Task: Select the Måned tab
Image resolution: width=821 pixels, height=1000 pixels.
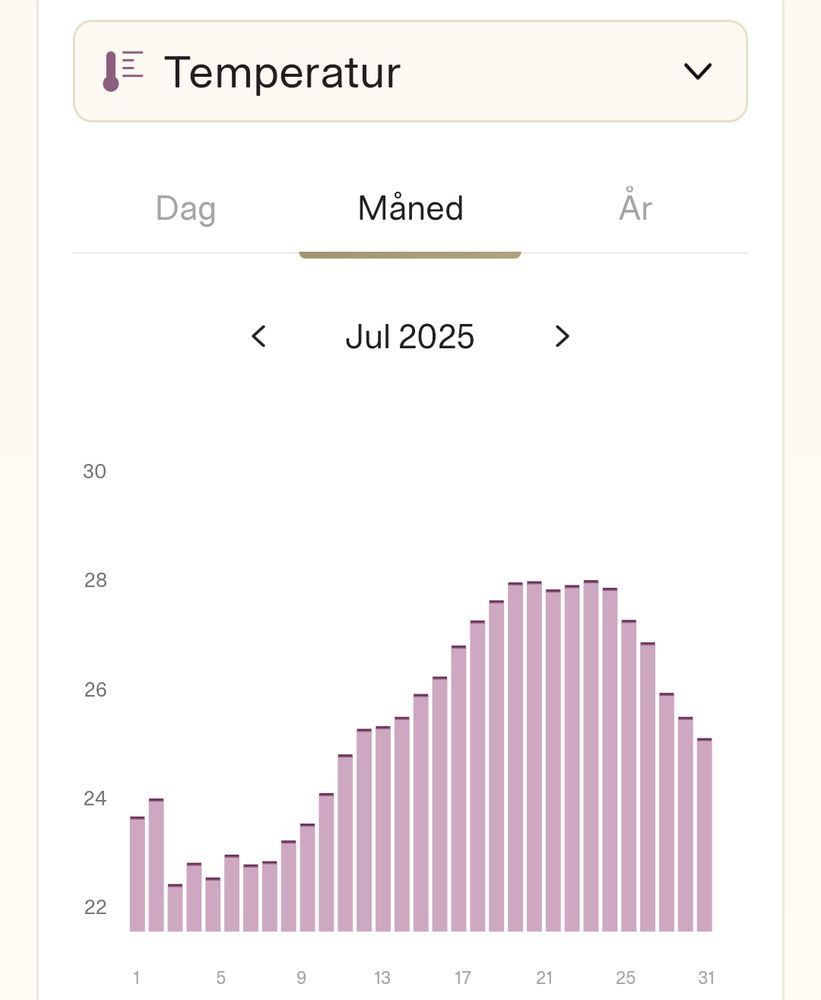Action: [410, 209]
